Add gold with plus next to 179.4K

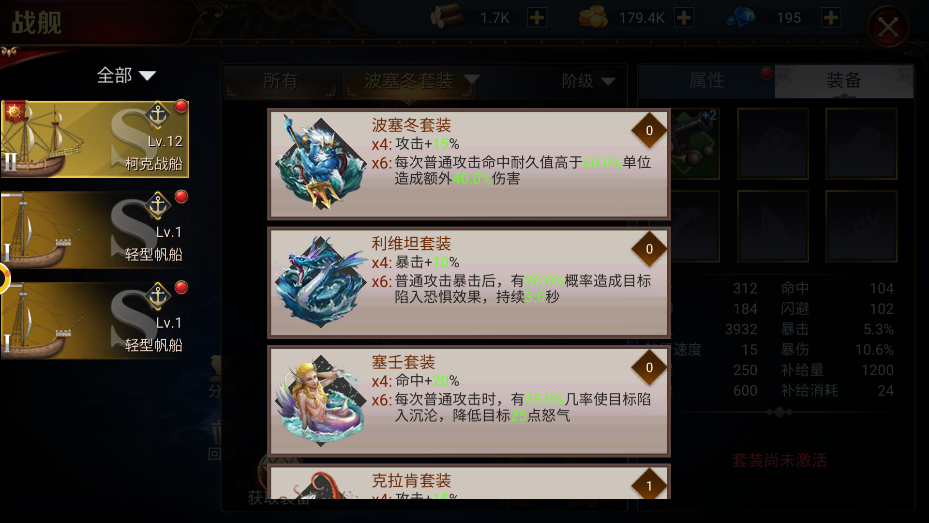(684, 18)
